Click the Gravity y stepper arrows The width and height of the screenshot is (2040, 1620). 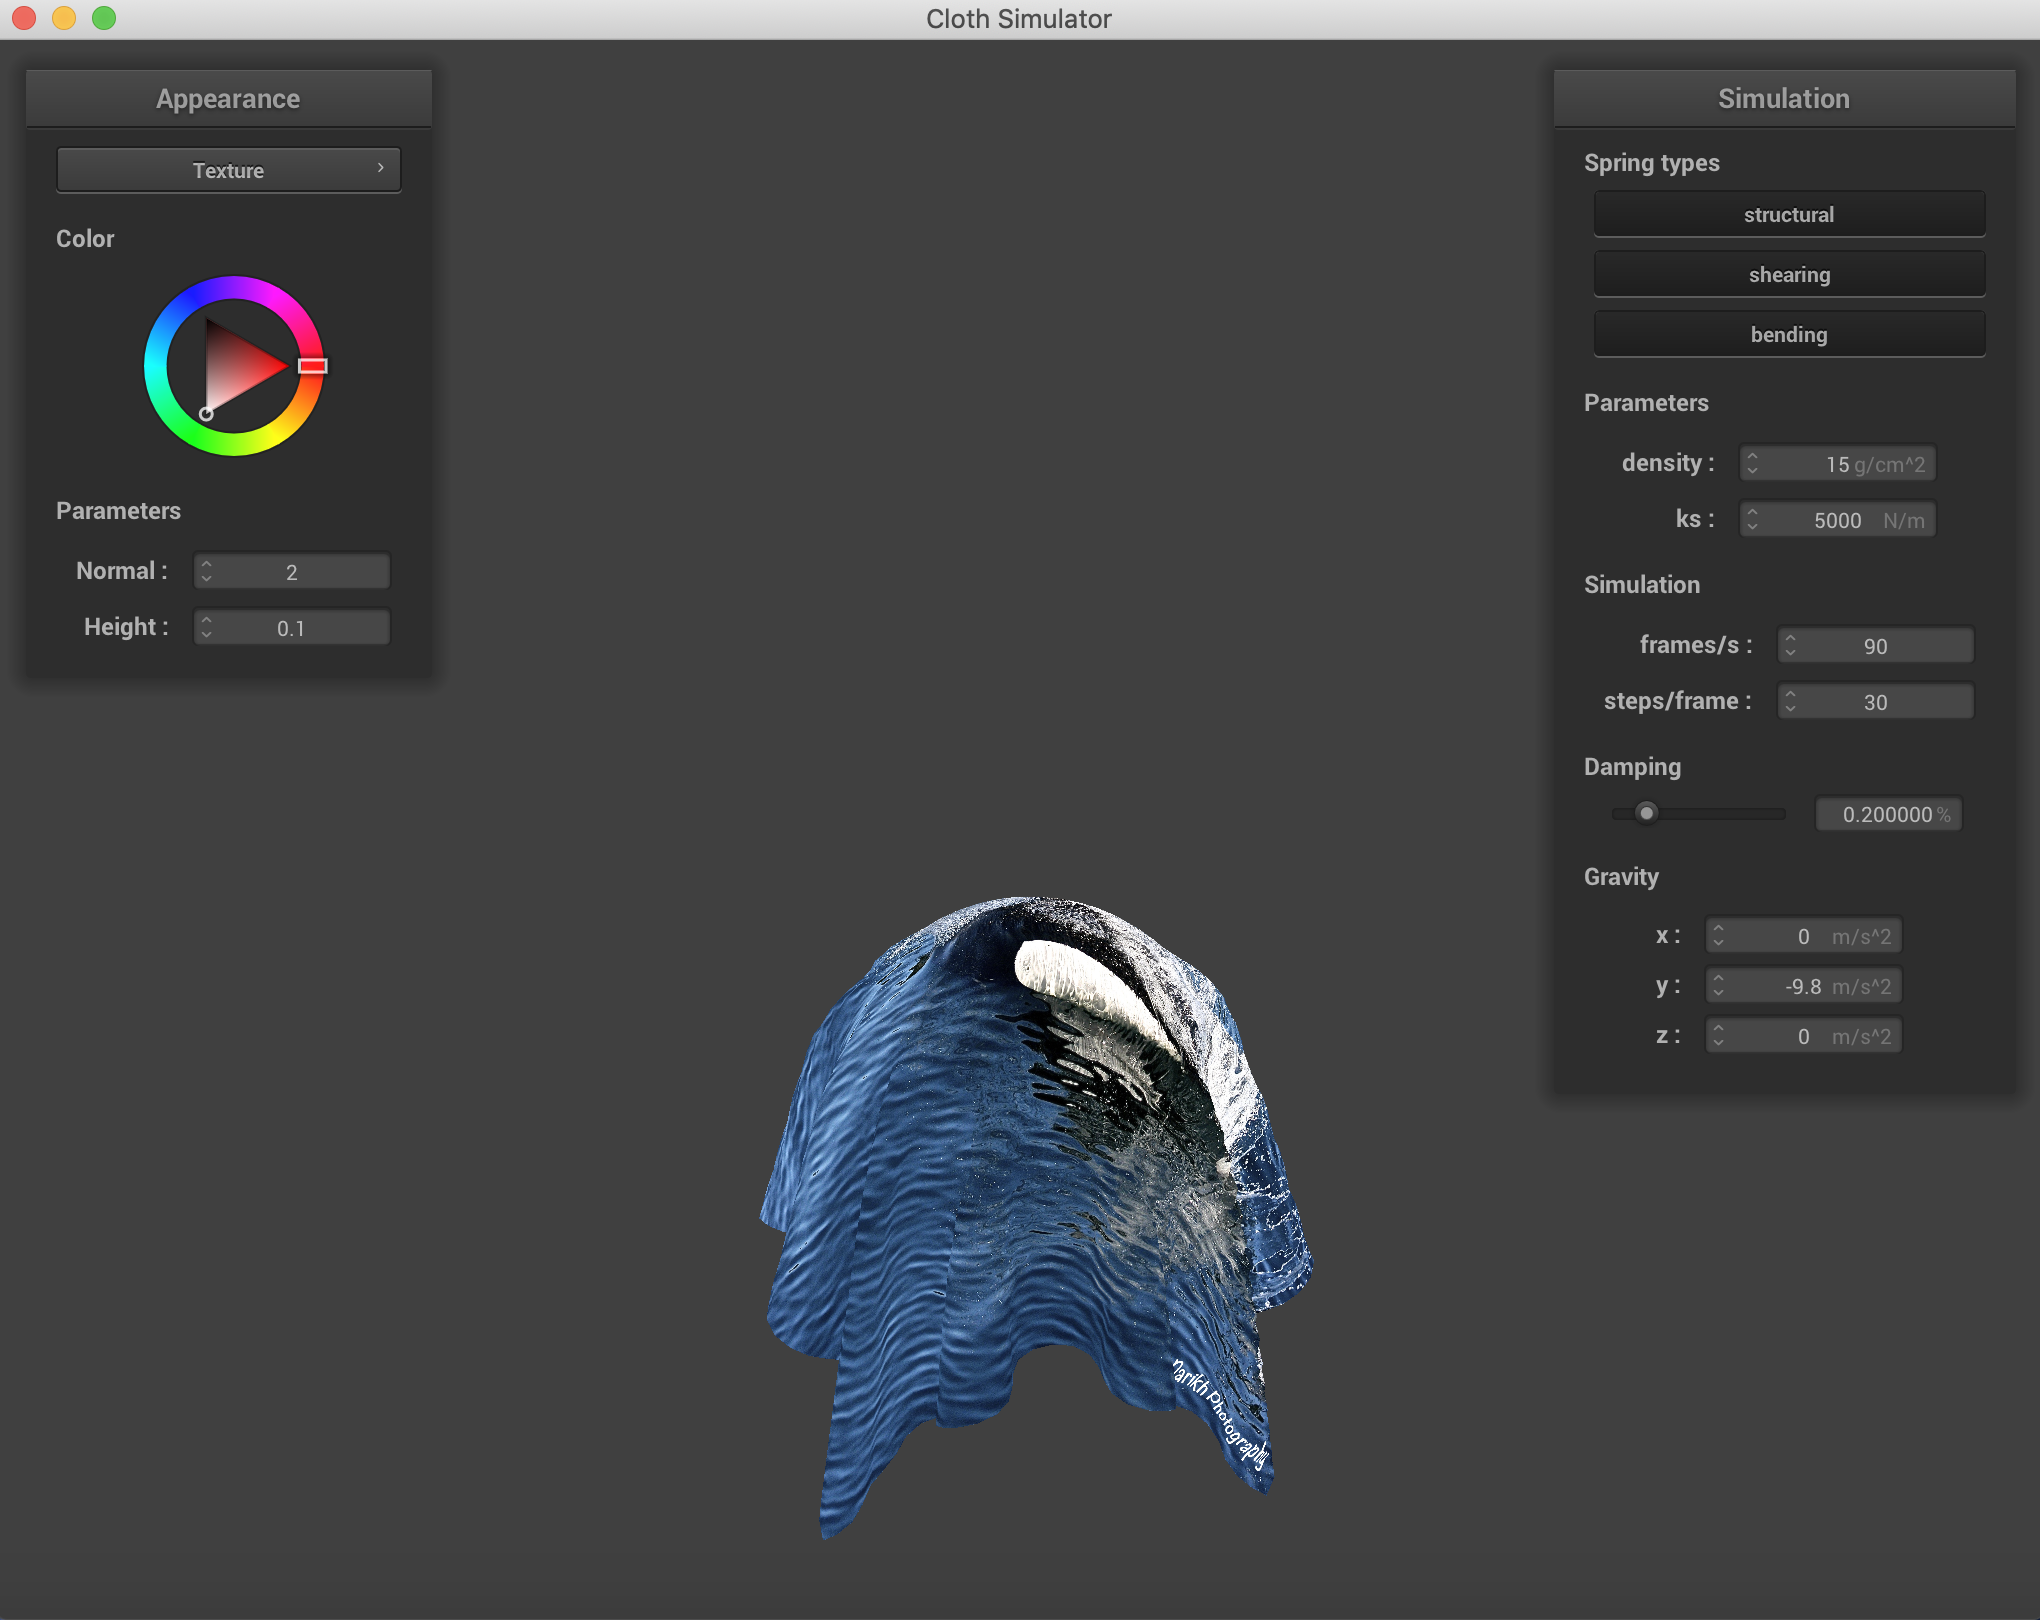tap(1718, 986)
